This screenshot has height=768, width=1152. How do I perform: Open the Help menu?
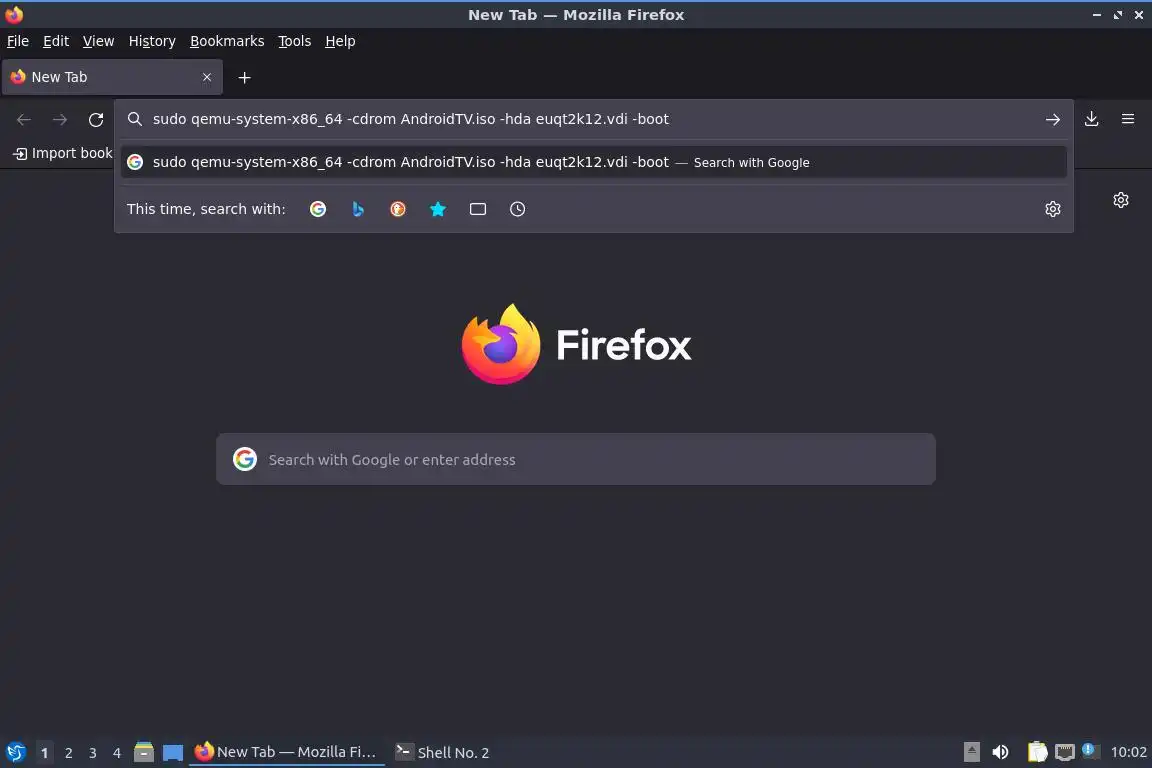(340, 41)
